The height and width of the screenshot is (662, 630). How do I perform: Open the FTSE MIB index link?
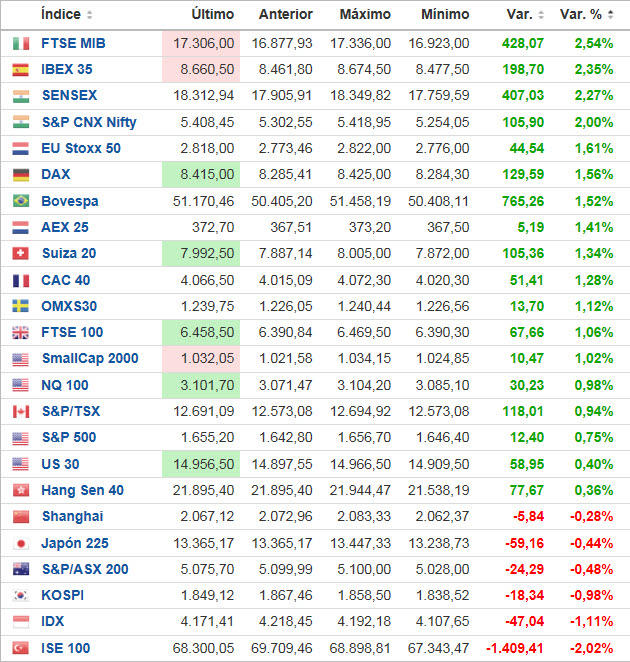click(x=73, y=44)
